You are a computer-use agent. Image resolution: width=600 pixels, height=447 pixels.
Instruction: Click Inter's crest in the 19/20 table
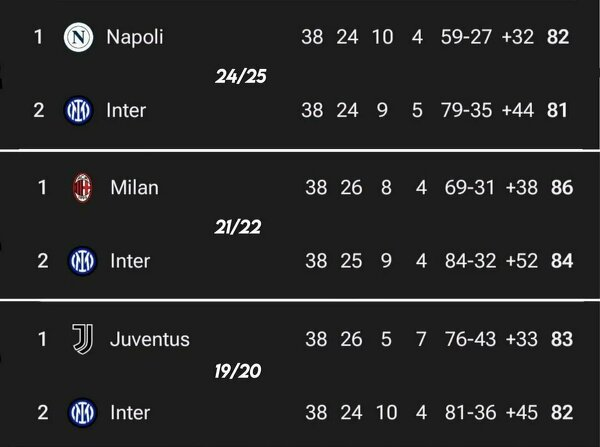coord(82,412)
